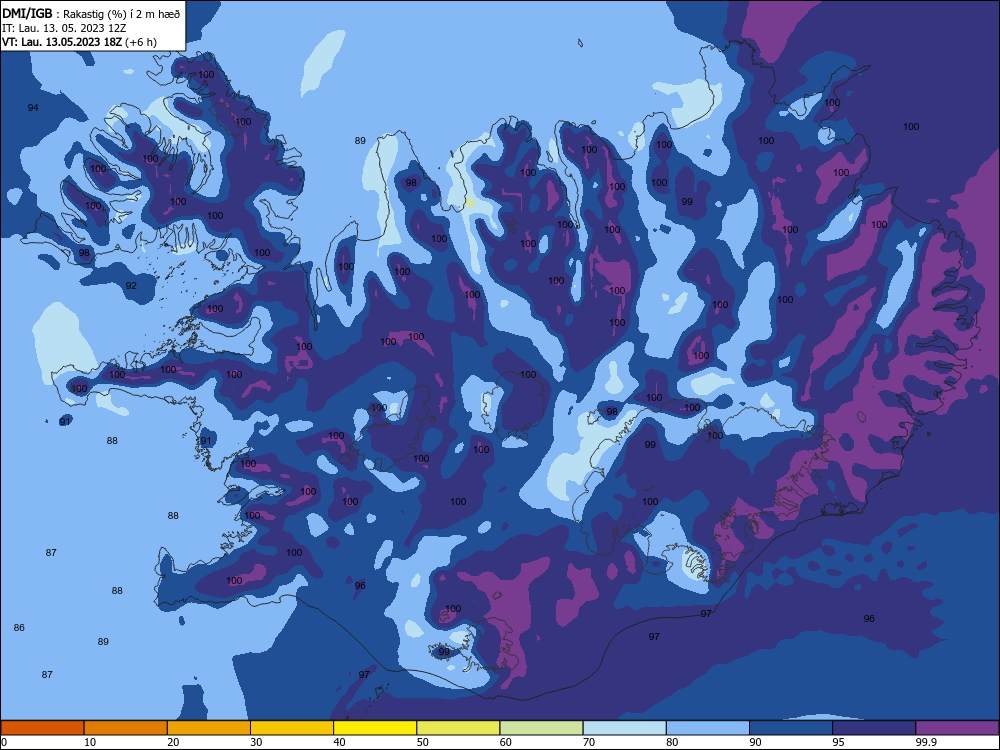
Task: Click the humidity value '86' on the map
Action: point(19,628)
